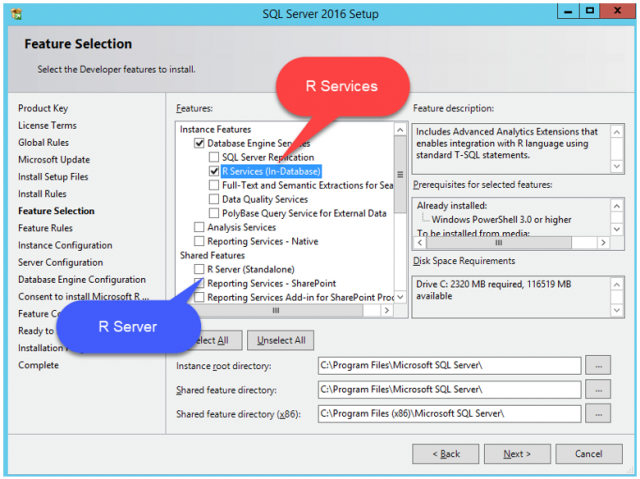
Task: Select Microsoft Update step
Action: pos(54,160)
